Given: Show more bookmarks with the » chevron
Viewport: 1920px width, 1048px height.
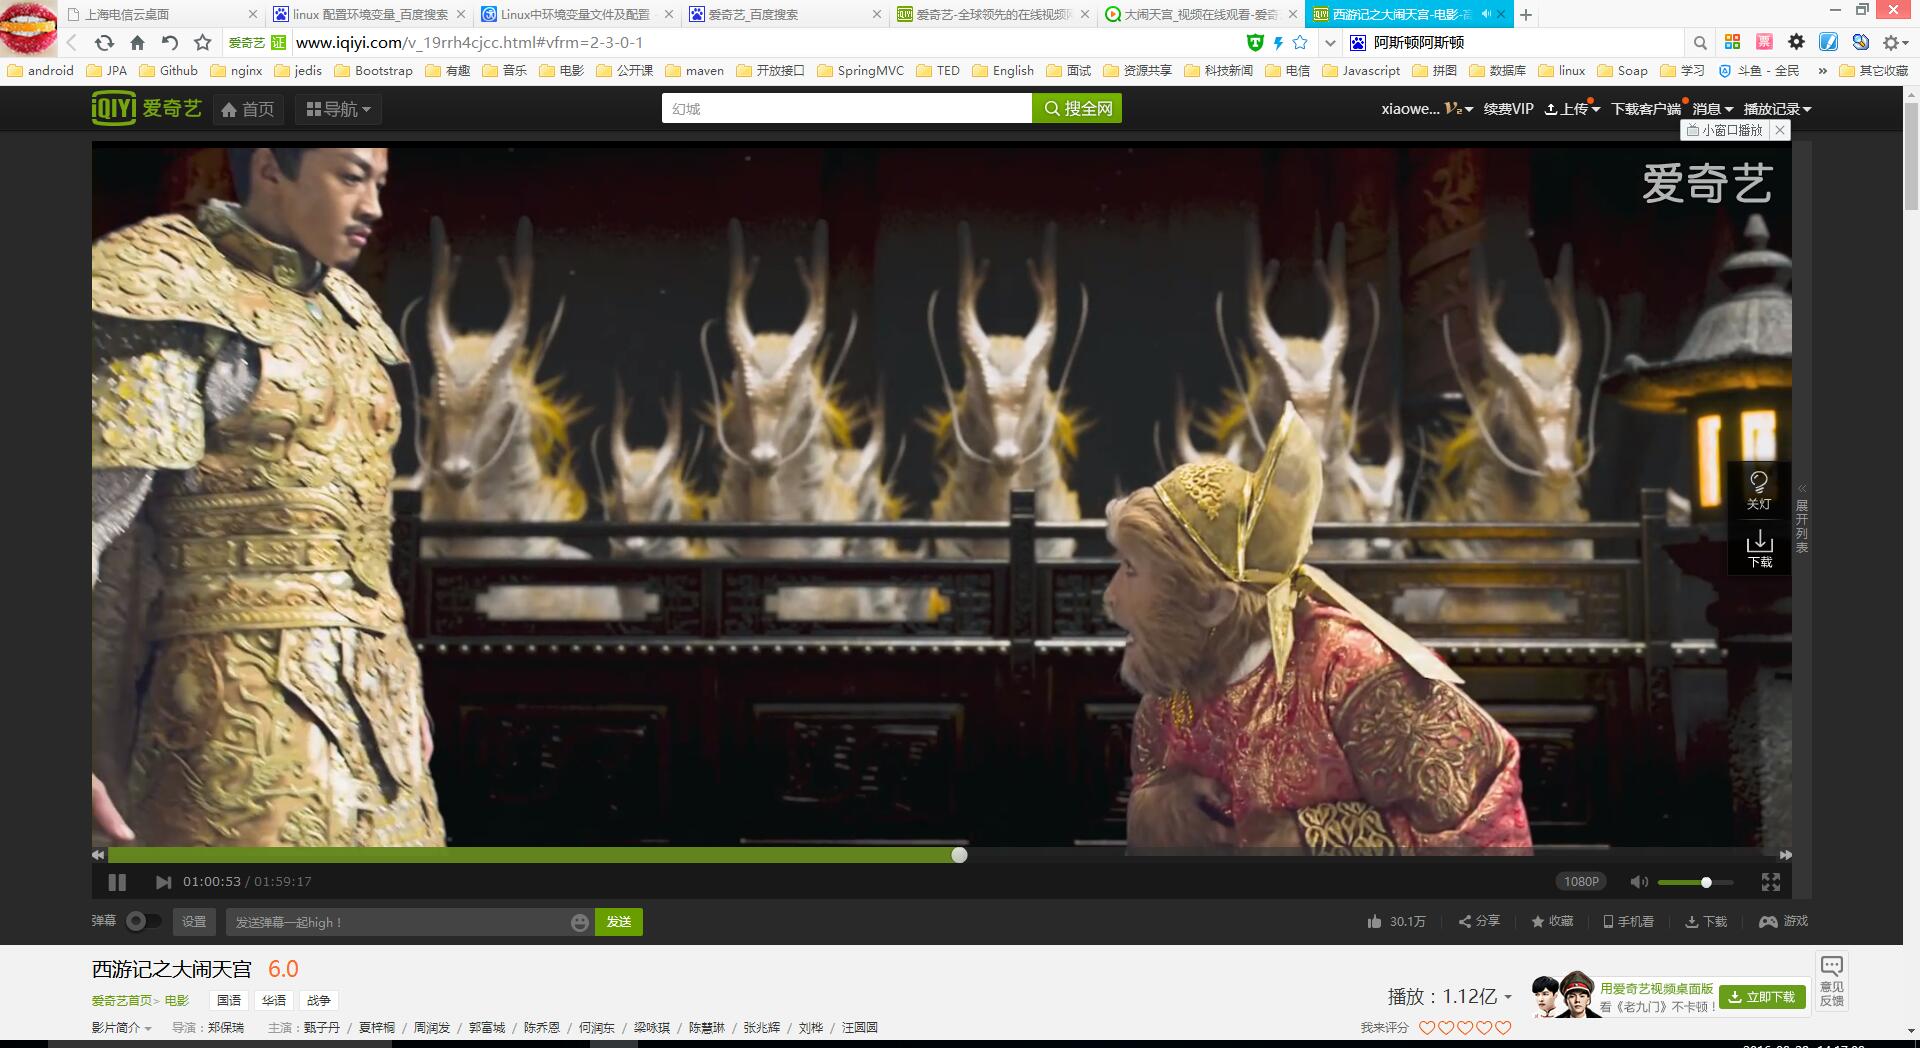Looking at the screenshot, I should 1823,71.
